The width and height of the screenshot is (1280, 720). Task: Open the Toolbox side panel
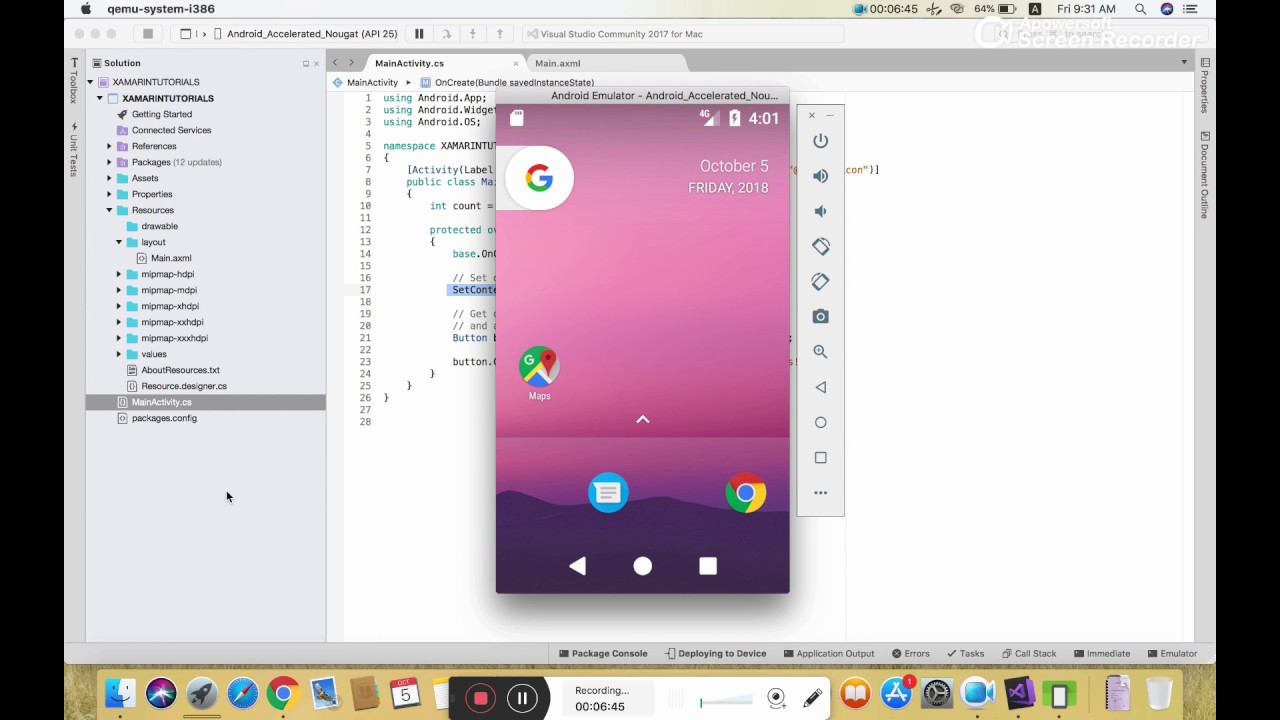(x=74, y=80)
